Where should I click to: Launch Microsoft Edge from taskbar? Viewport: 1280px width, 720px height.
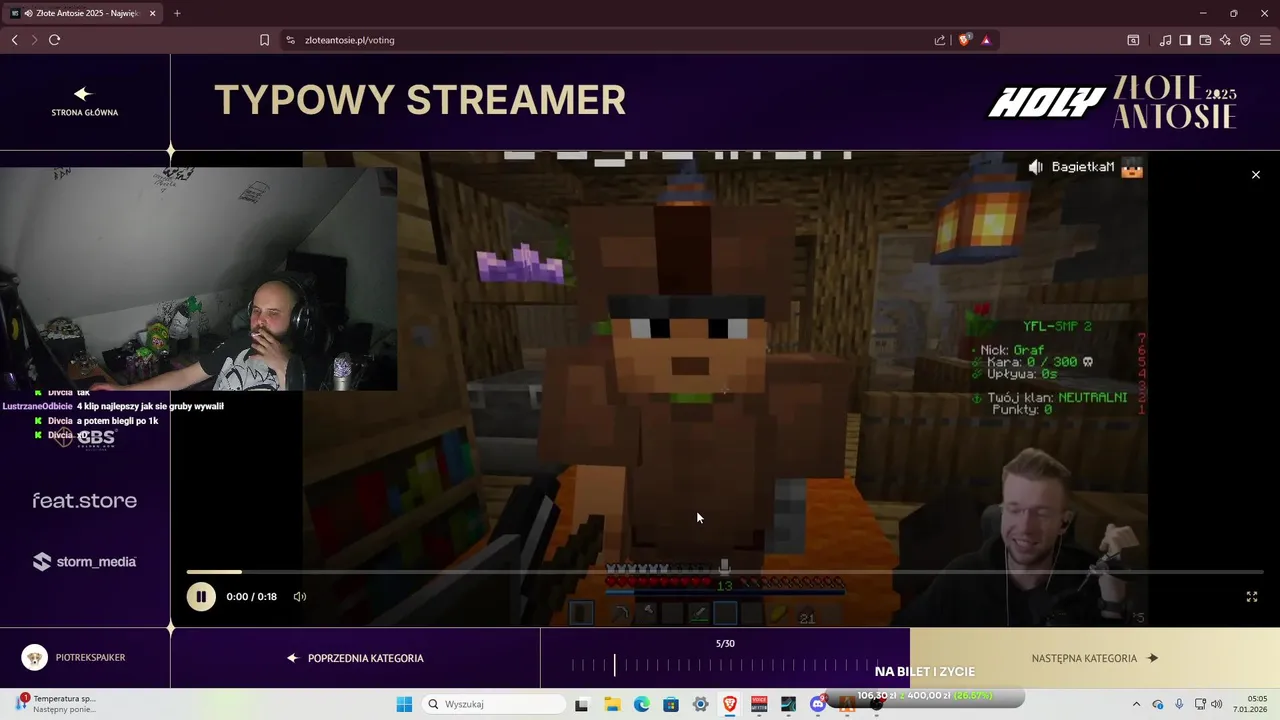(641, 704)
